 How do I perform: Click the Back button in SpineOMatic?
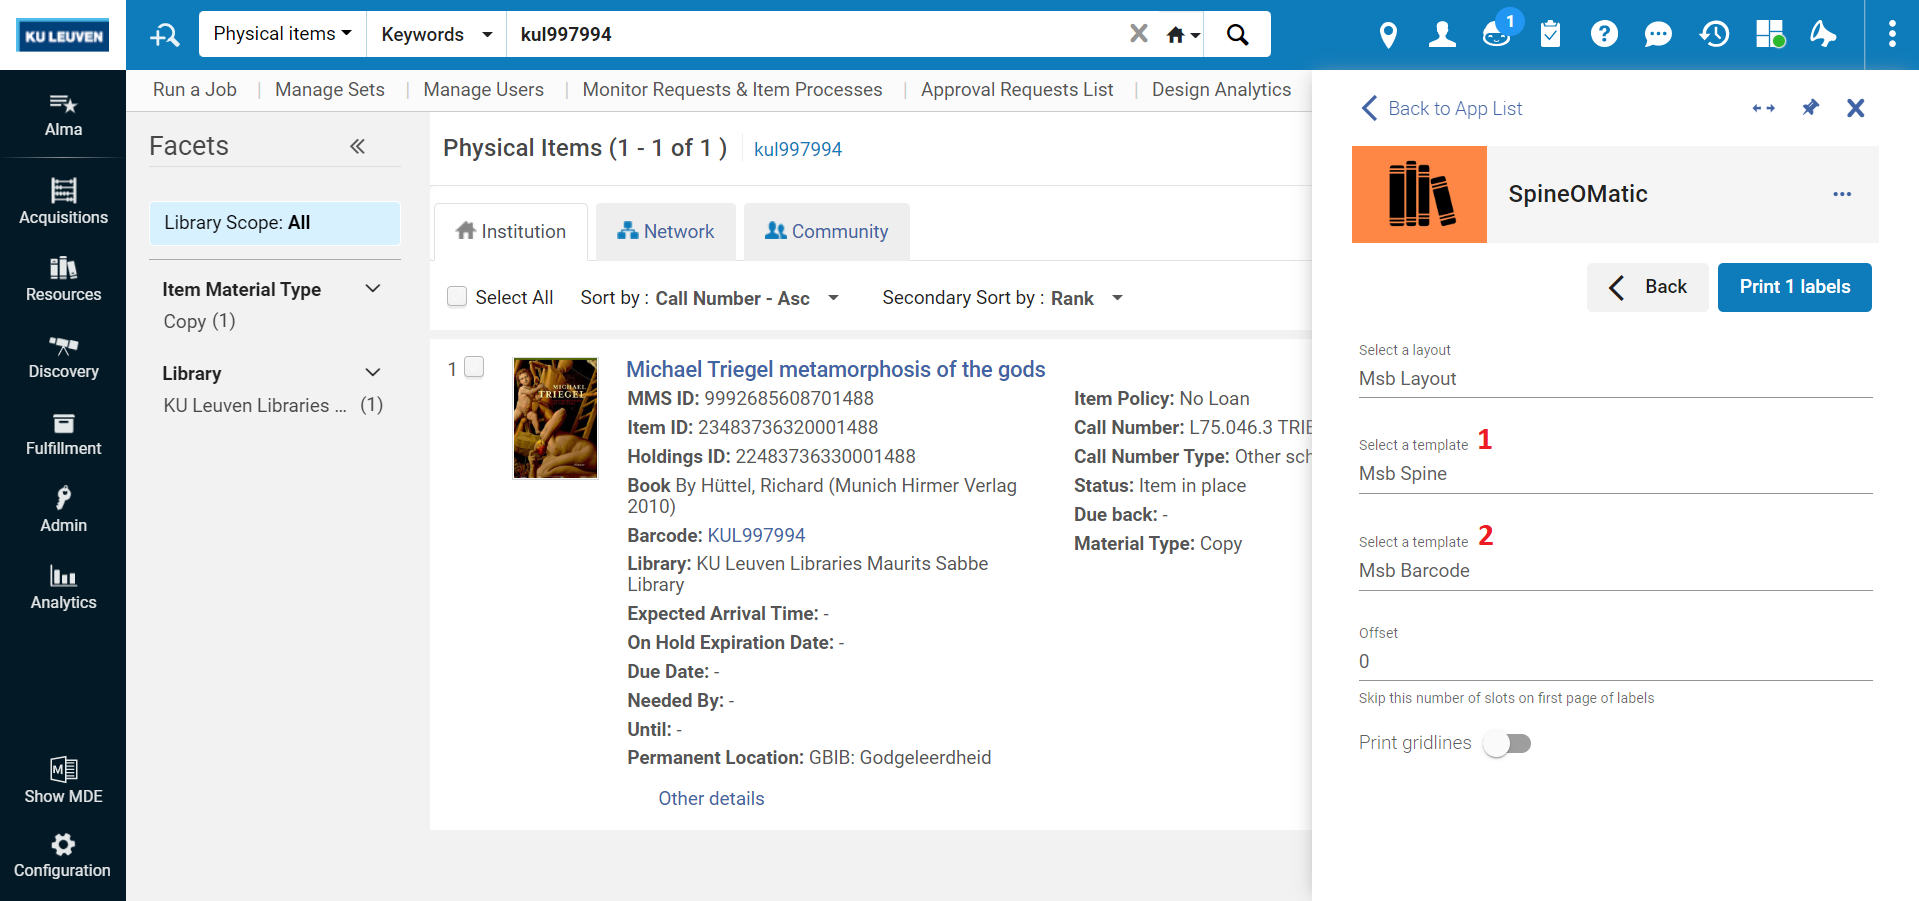[x=1648, y=287]
